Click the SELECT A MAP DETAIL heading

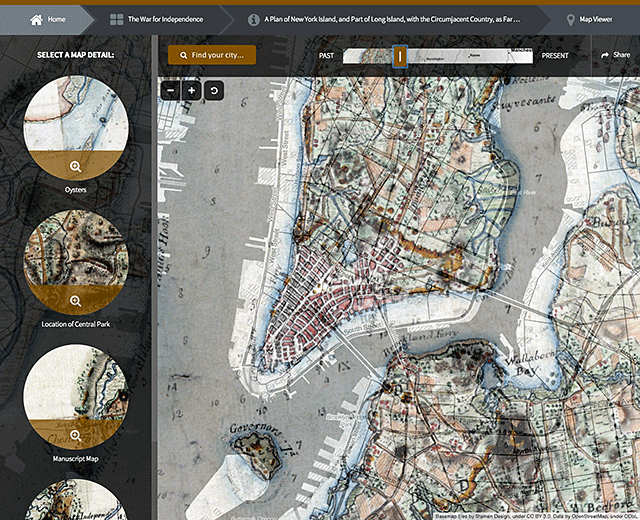[76, 55]
